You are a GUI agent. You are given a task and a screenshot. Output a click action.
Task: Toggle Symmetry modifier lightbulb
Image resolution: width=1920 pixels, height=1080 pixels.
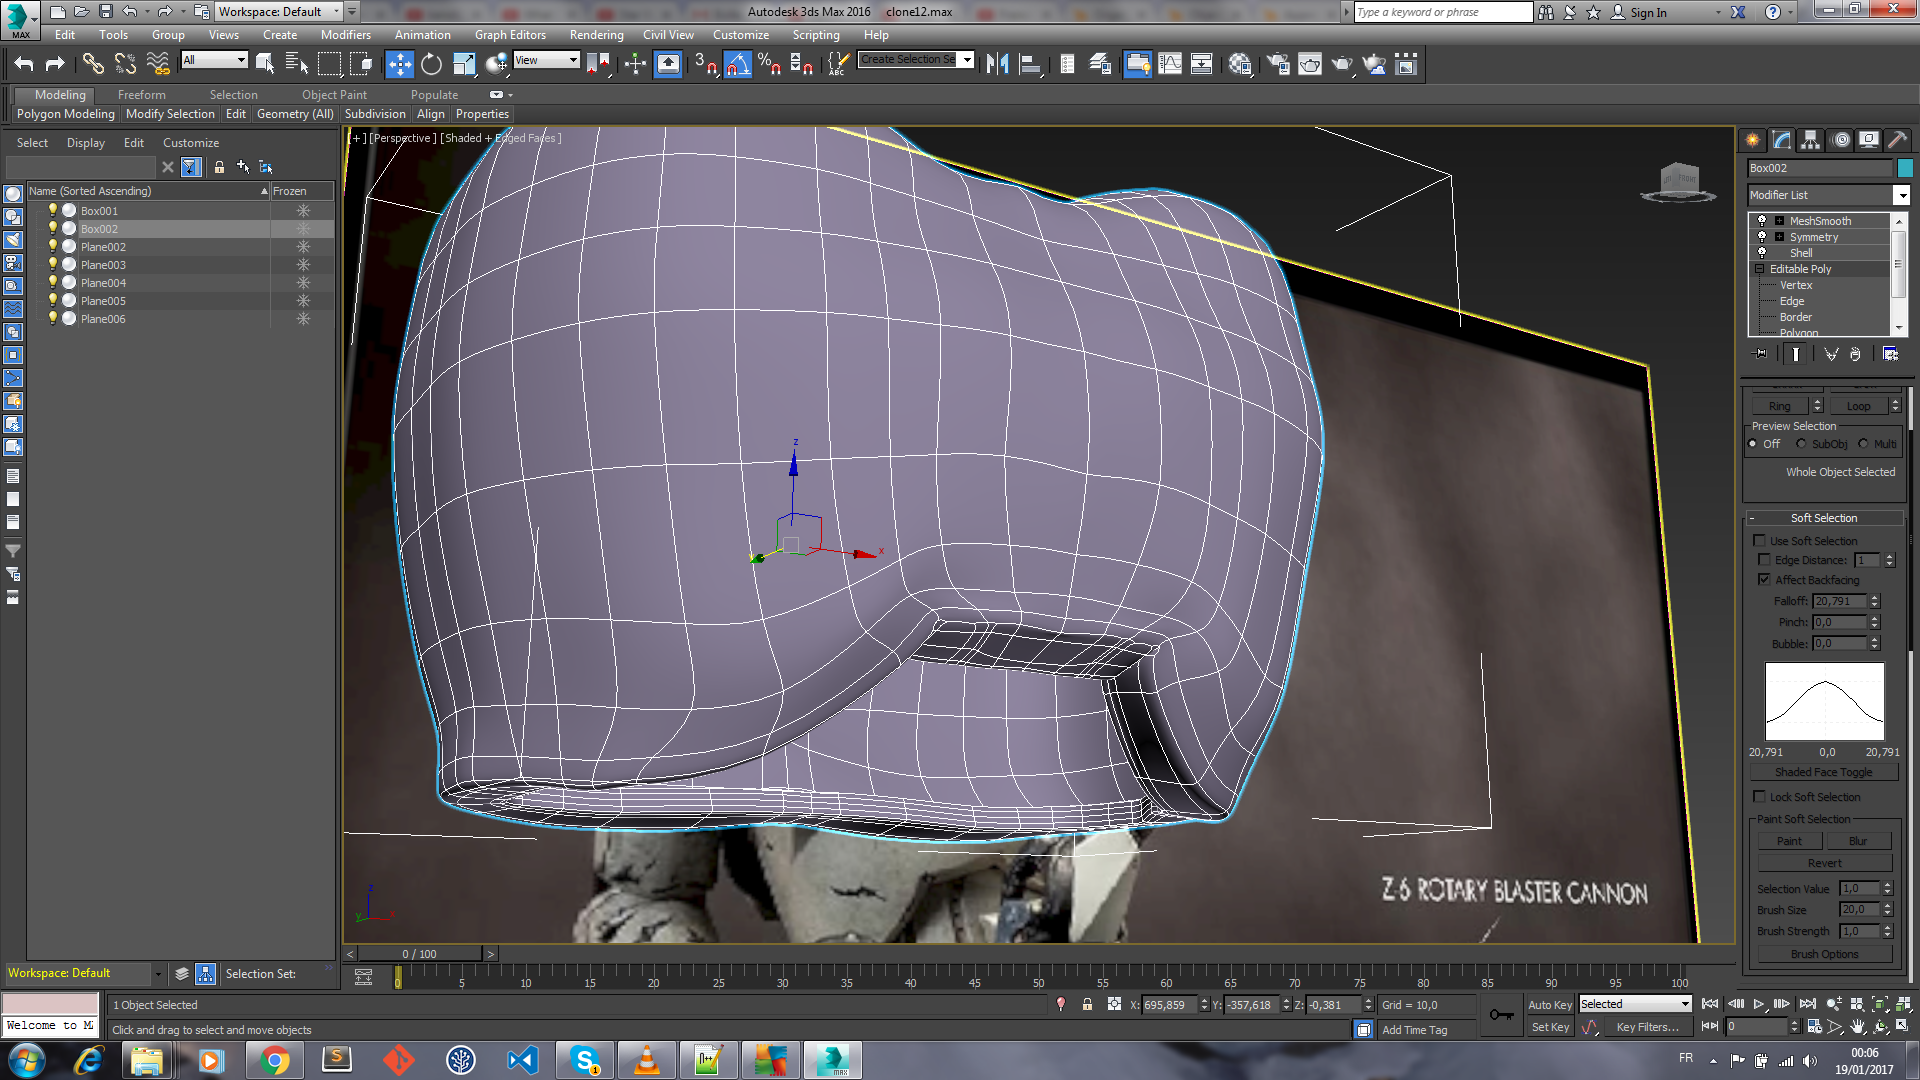point(1762,237)
